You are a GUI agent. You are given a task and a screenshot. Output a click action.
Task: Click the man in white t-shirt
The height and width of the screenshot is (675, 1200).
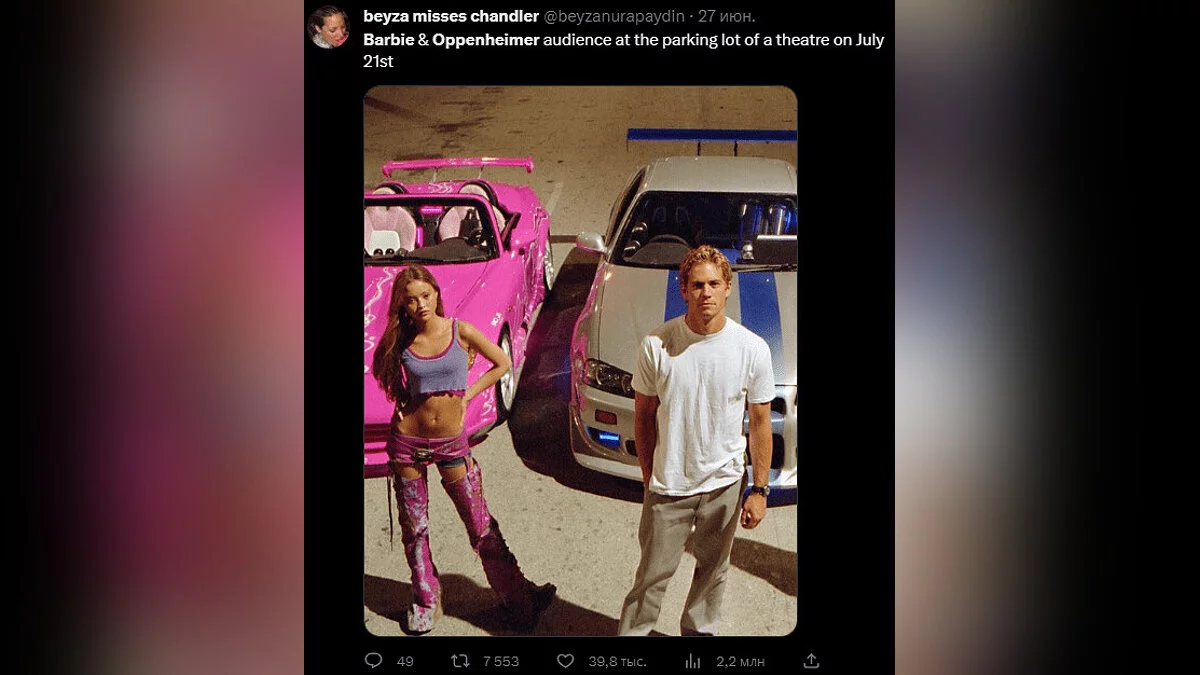click(x=700, y=440)
